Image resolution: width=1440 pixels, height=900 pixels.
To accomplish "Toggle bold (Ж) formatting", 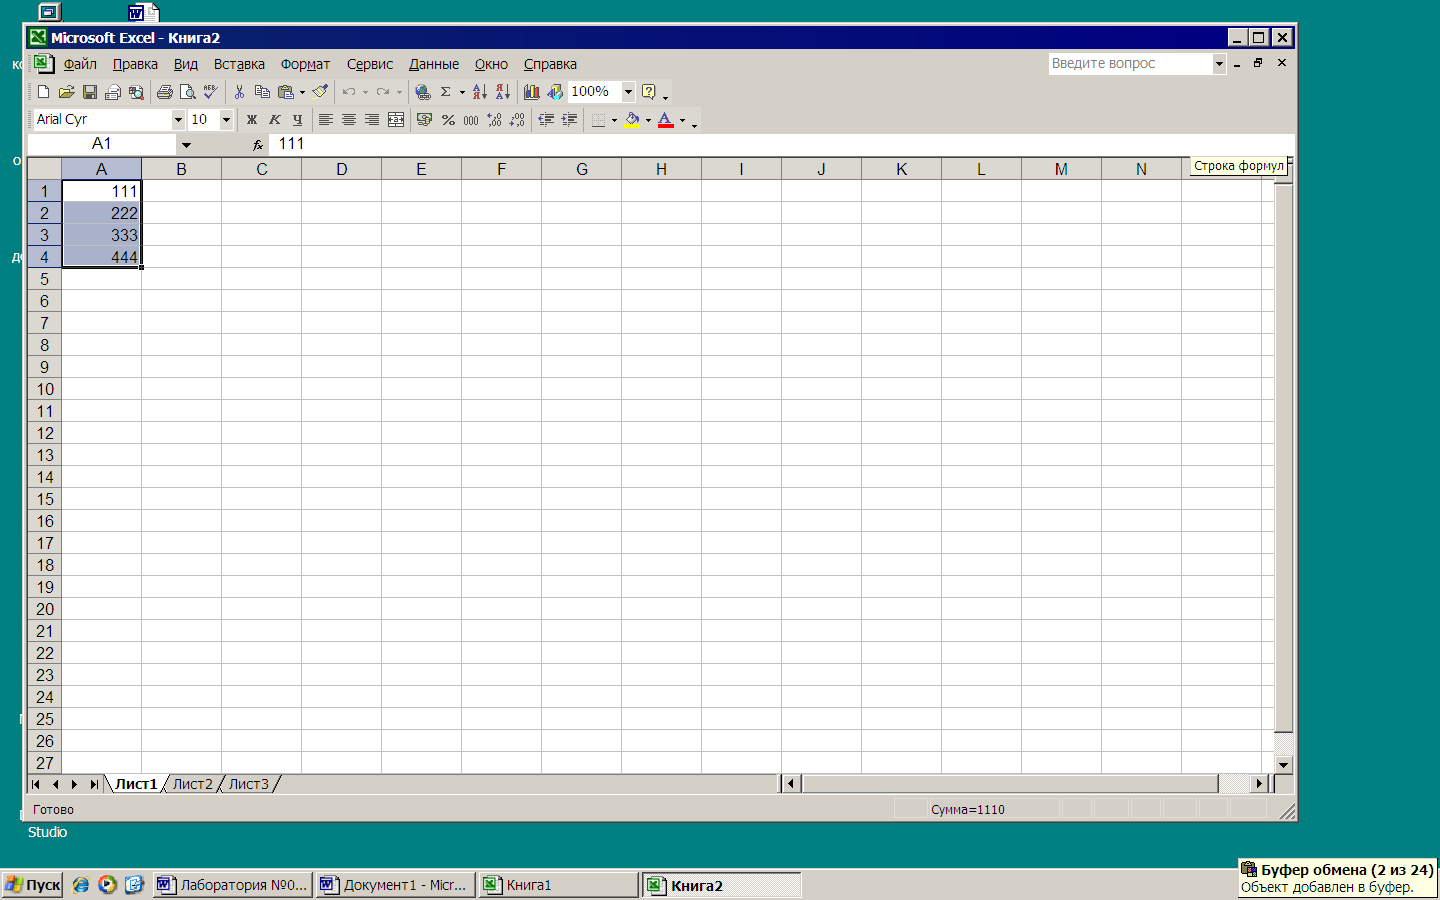I will 252,120.
